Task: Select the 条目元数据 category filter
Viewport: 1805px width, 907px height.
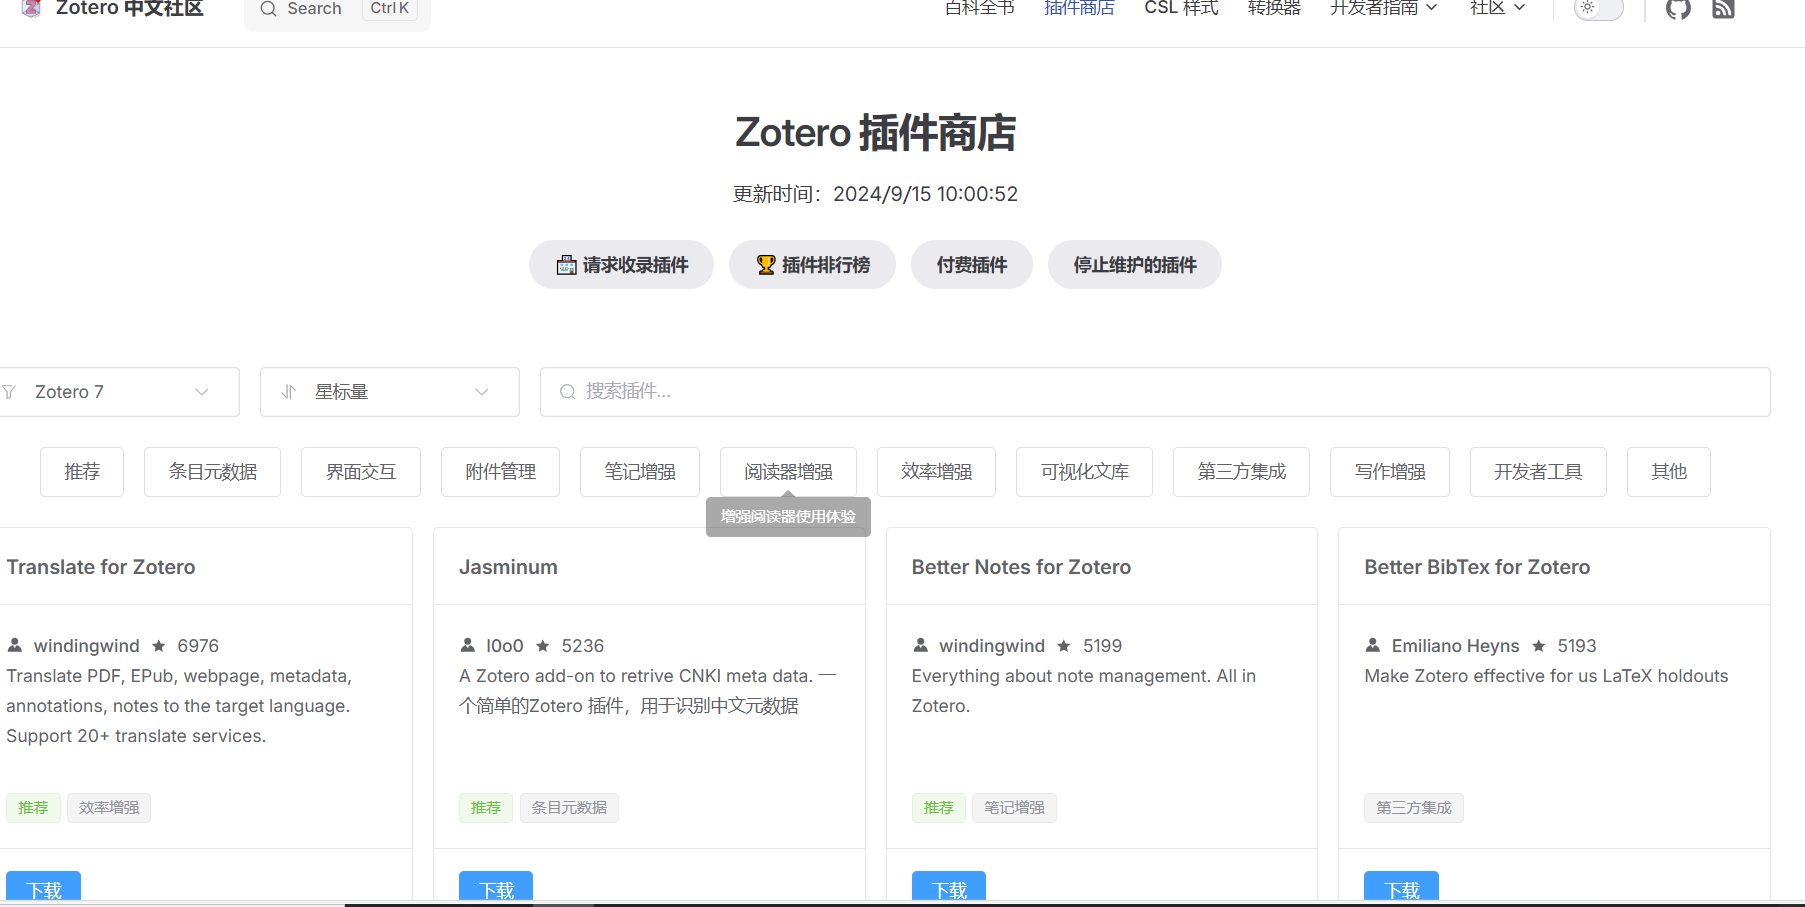Action: point(212,472)
